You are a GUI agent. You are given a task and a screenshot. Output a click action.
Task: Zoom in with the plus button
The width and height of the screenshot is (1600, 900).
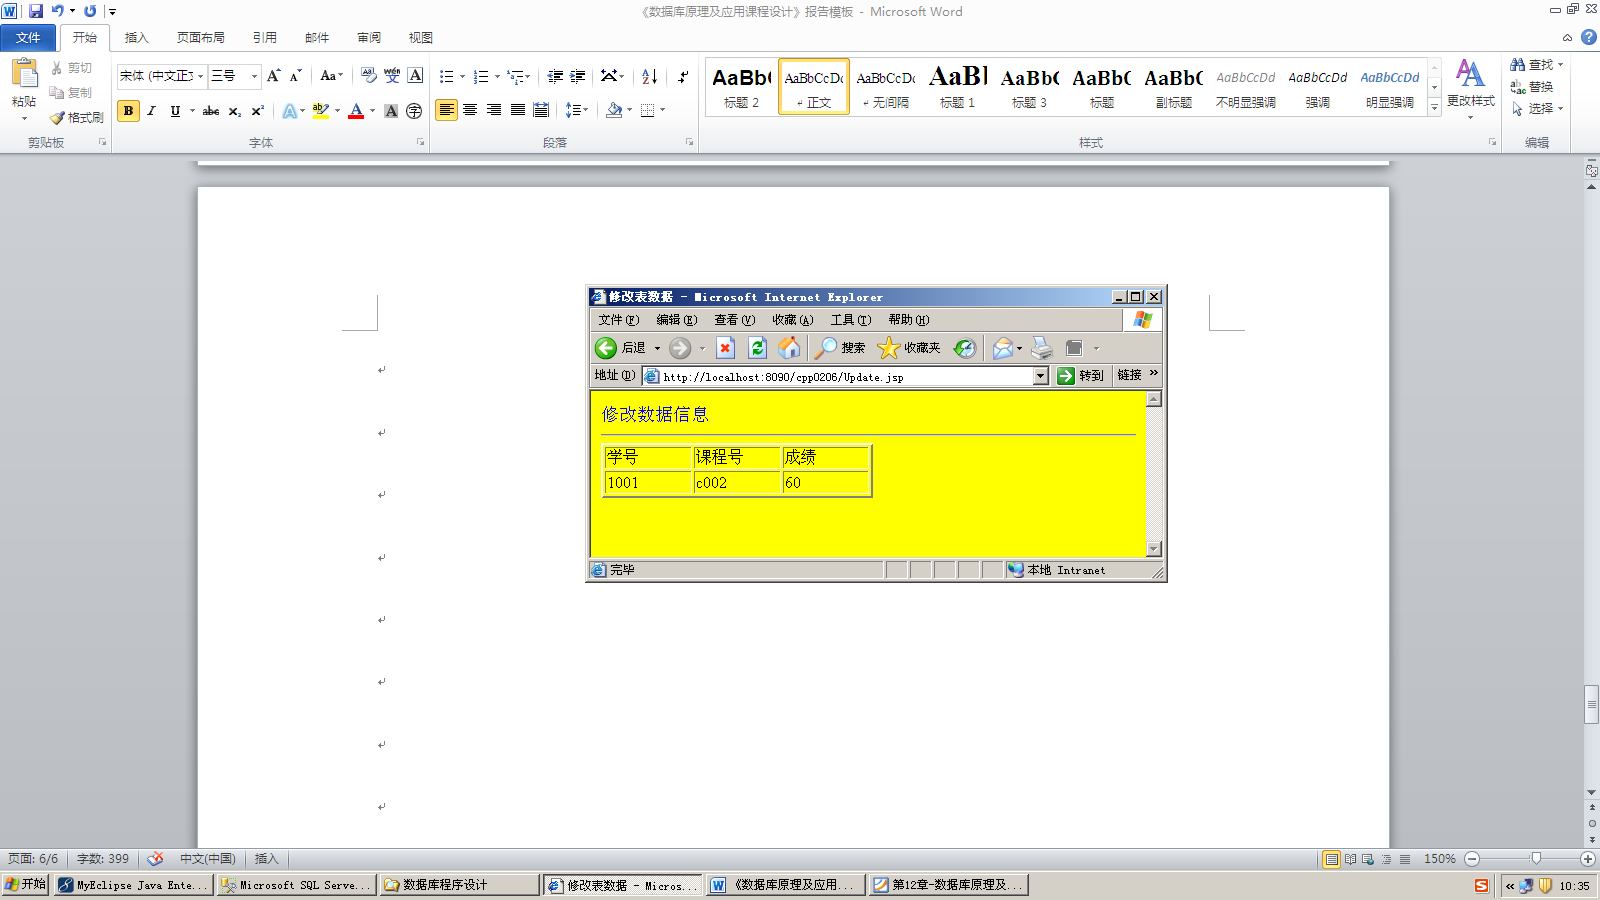click(1588, 859)
